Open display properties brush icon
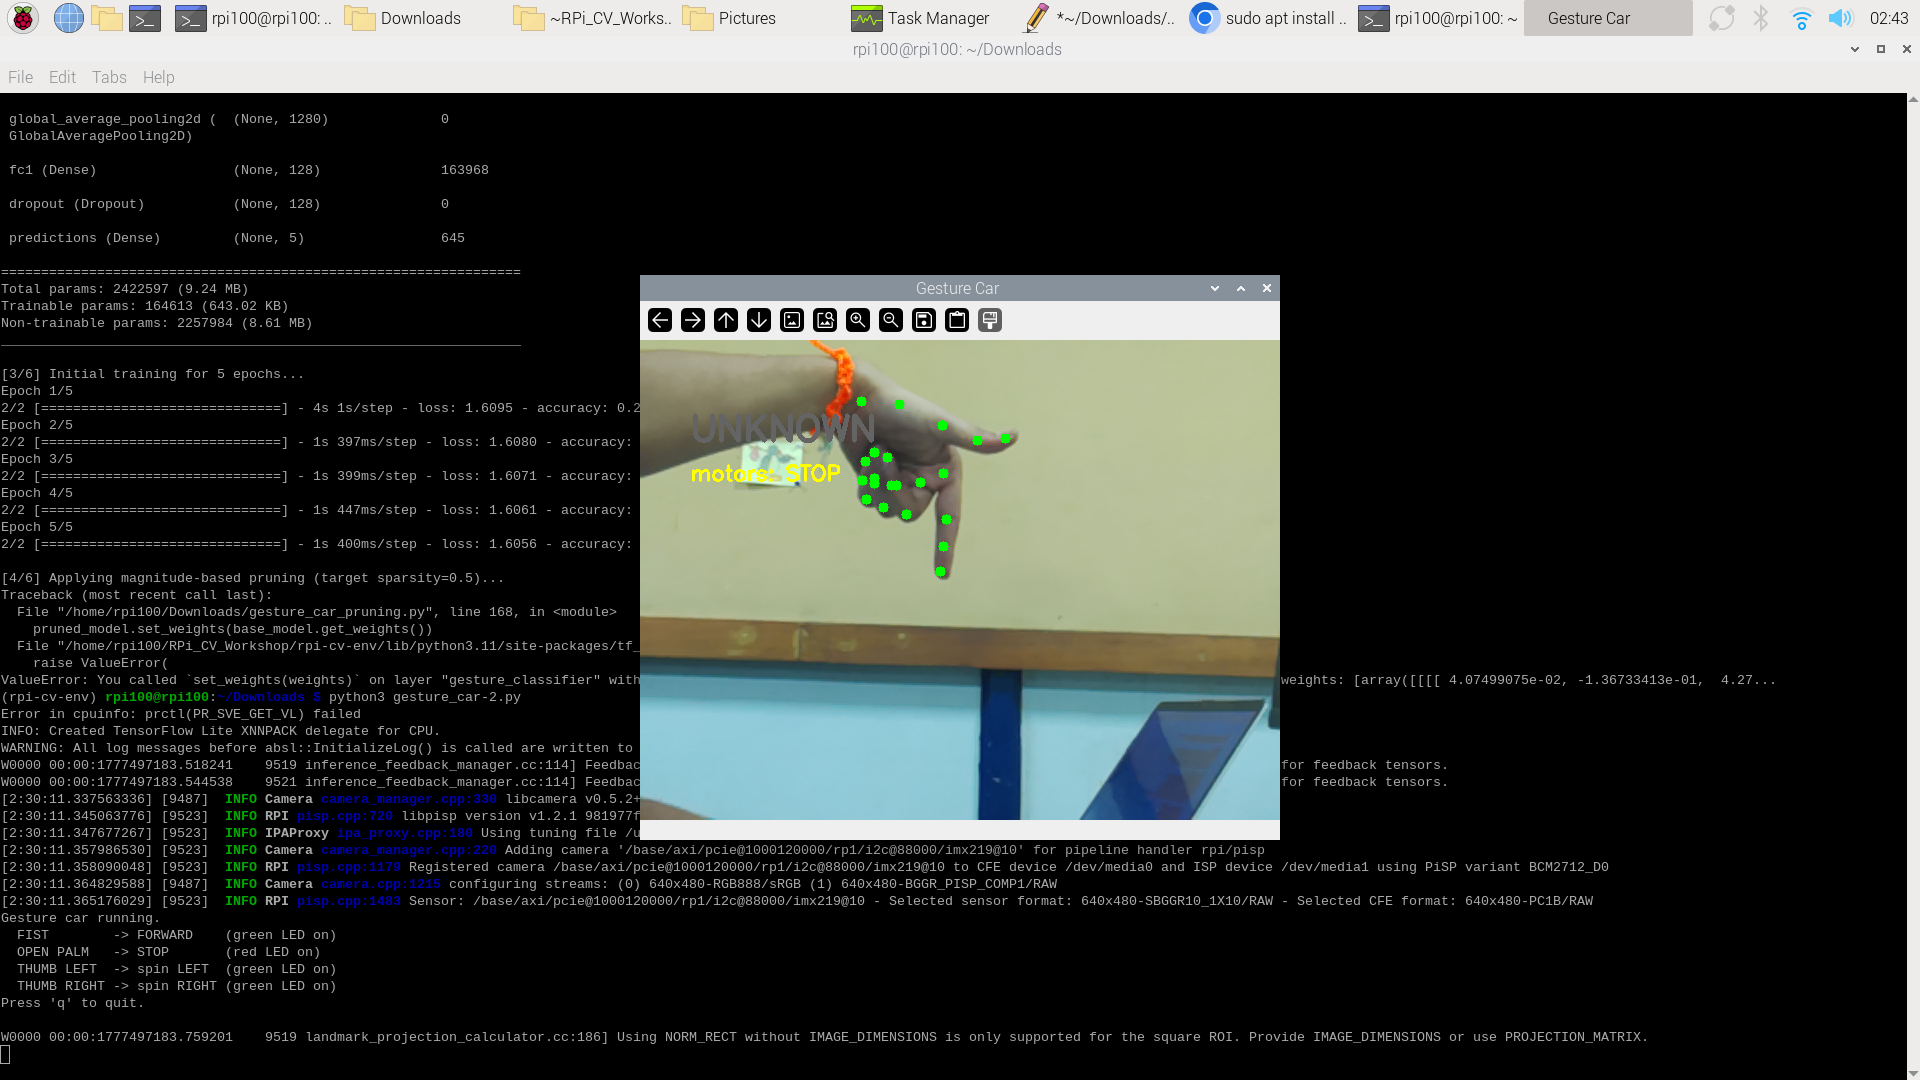 click(x=990, y=320)
